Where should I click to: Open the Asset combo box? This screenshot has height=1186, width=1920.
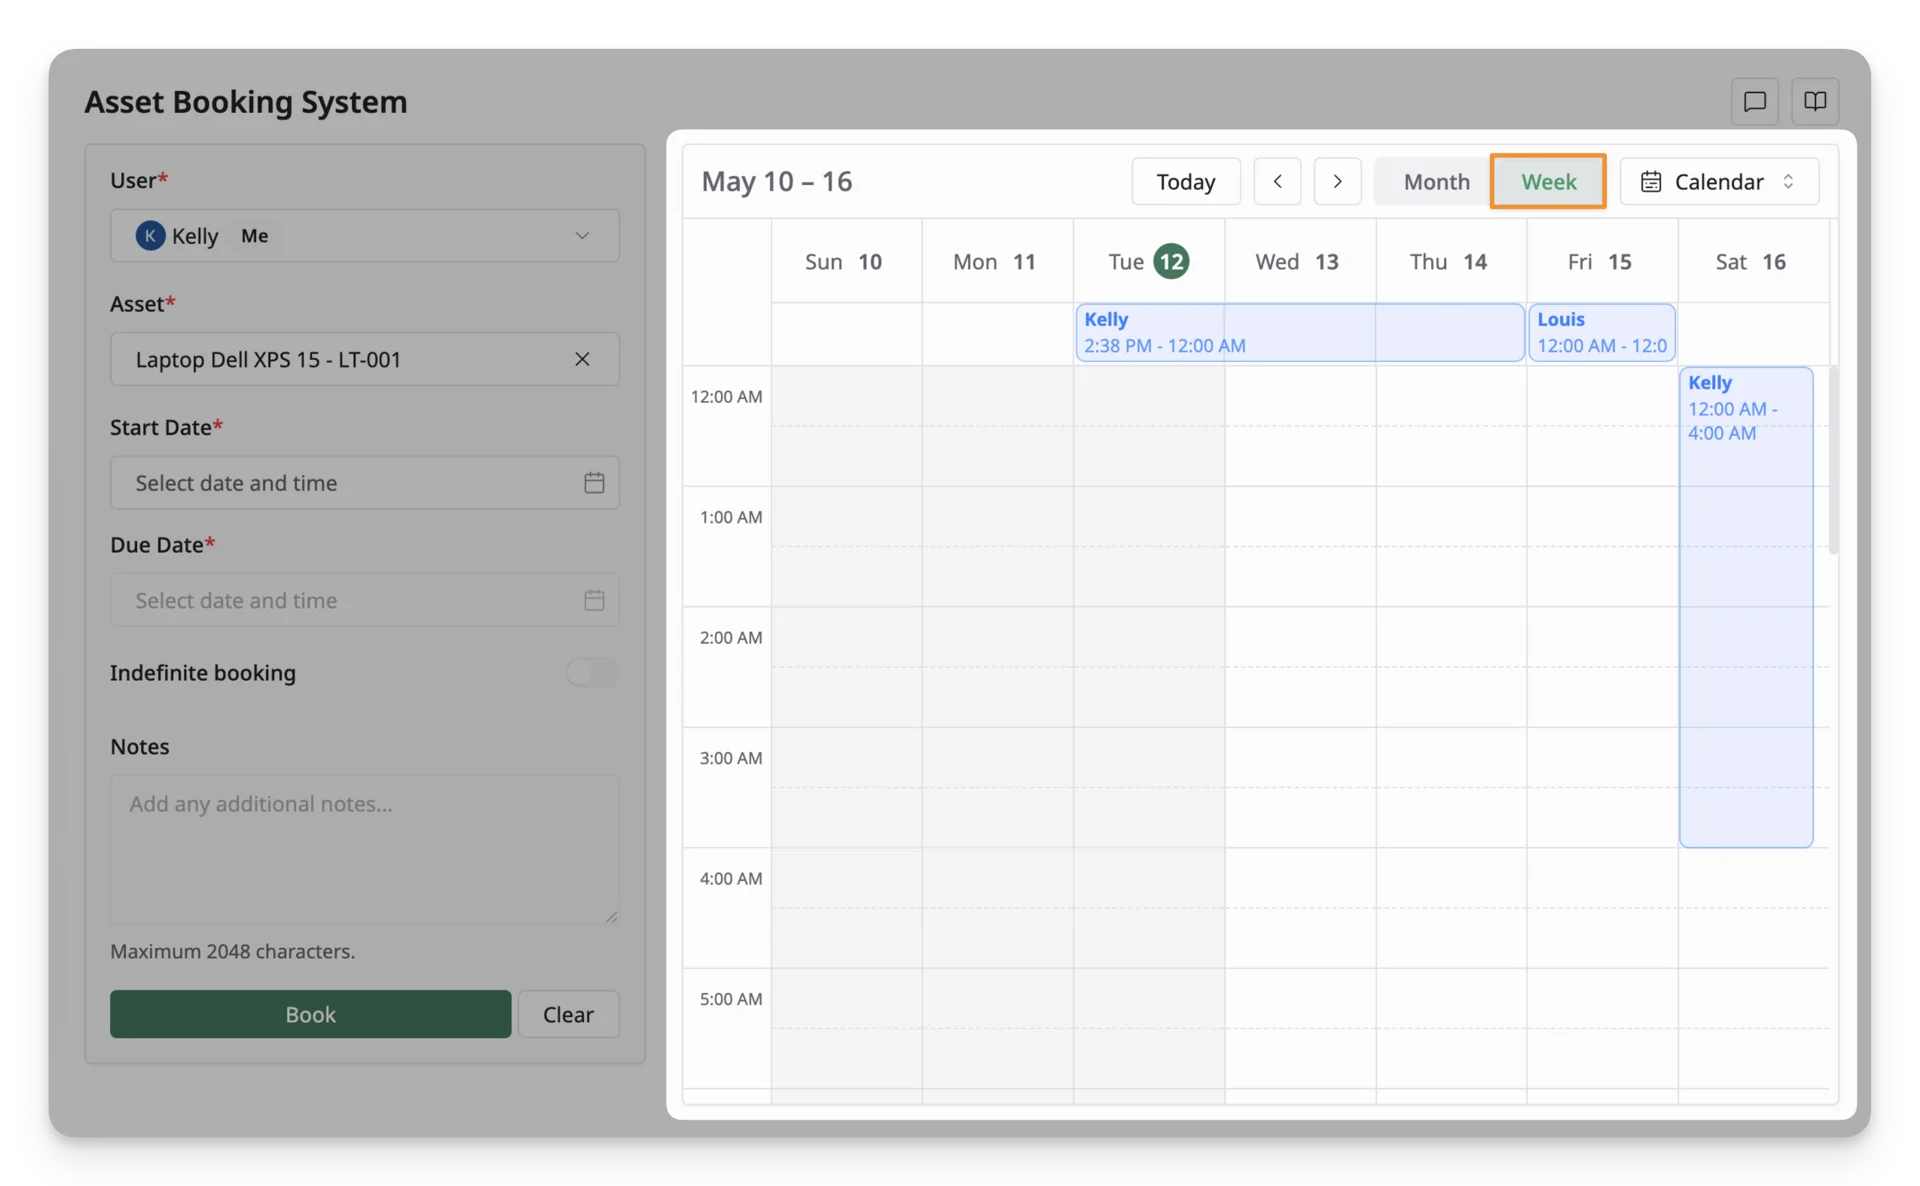click(364, 359)
